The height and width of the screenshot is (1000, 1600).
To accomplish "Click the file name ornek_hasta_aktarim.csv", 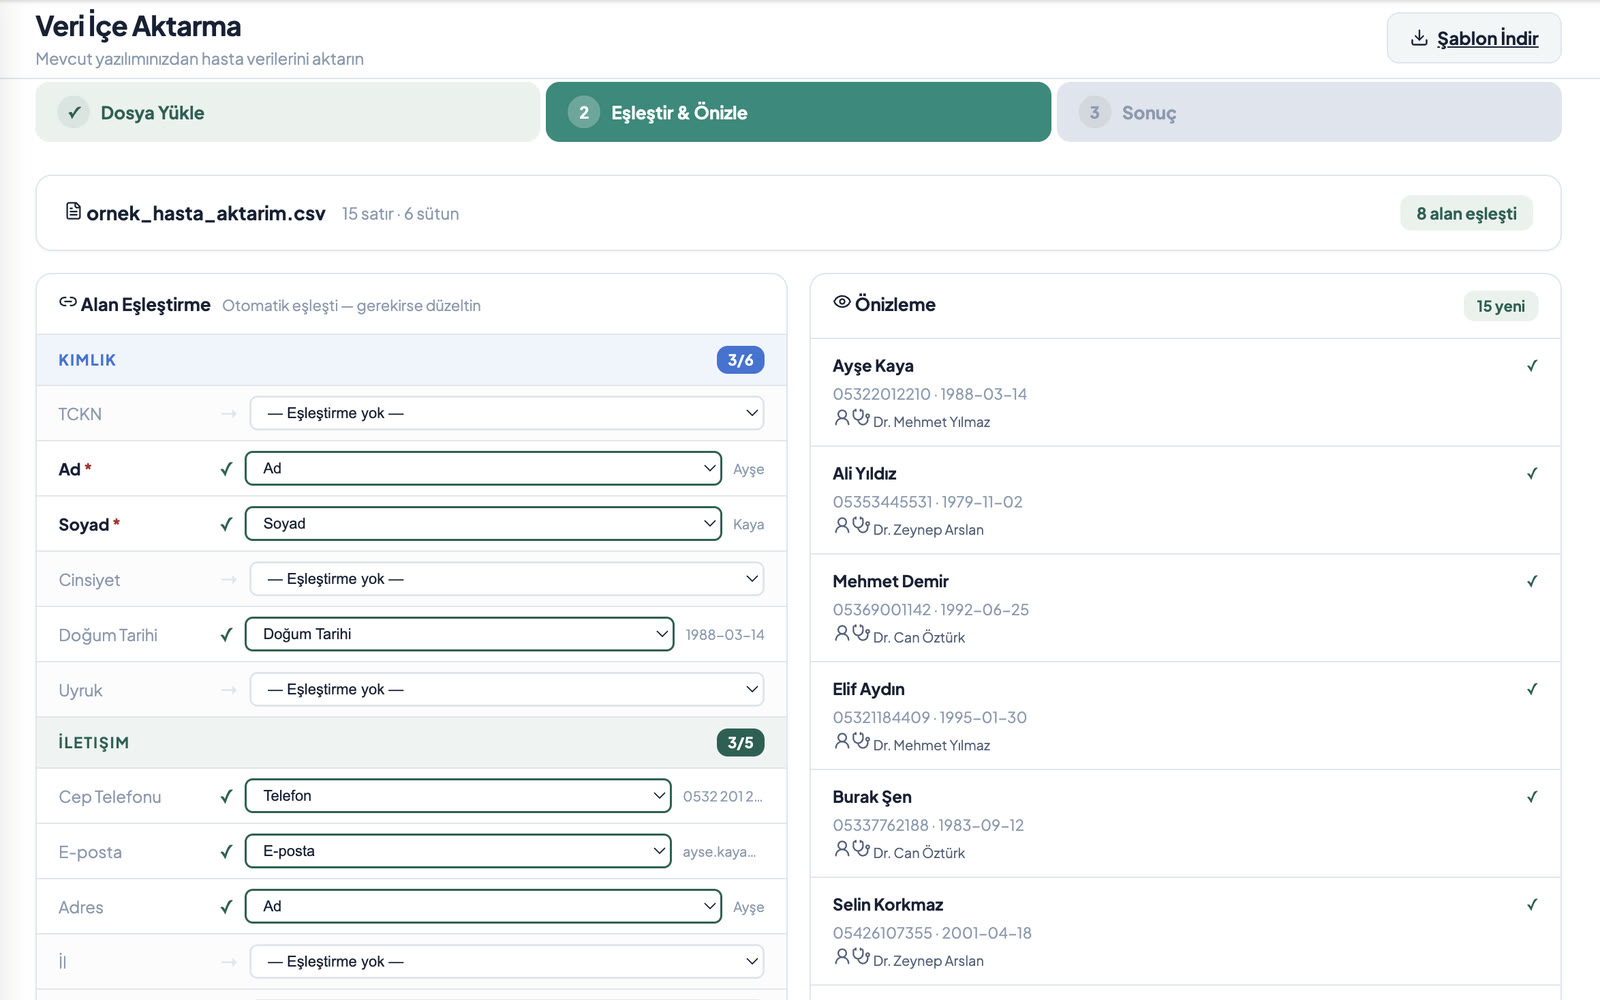I will click(x=206, y=213).
